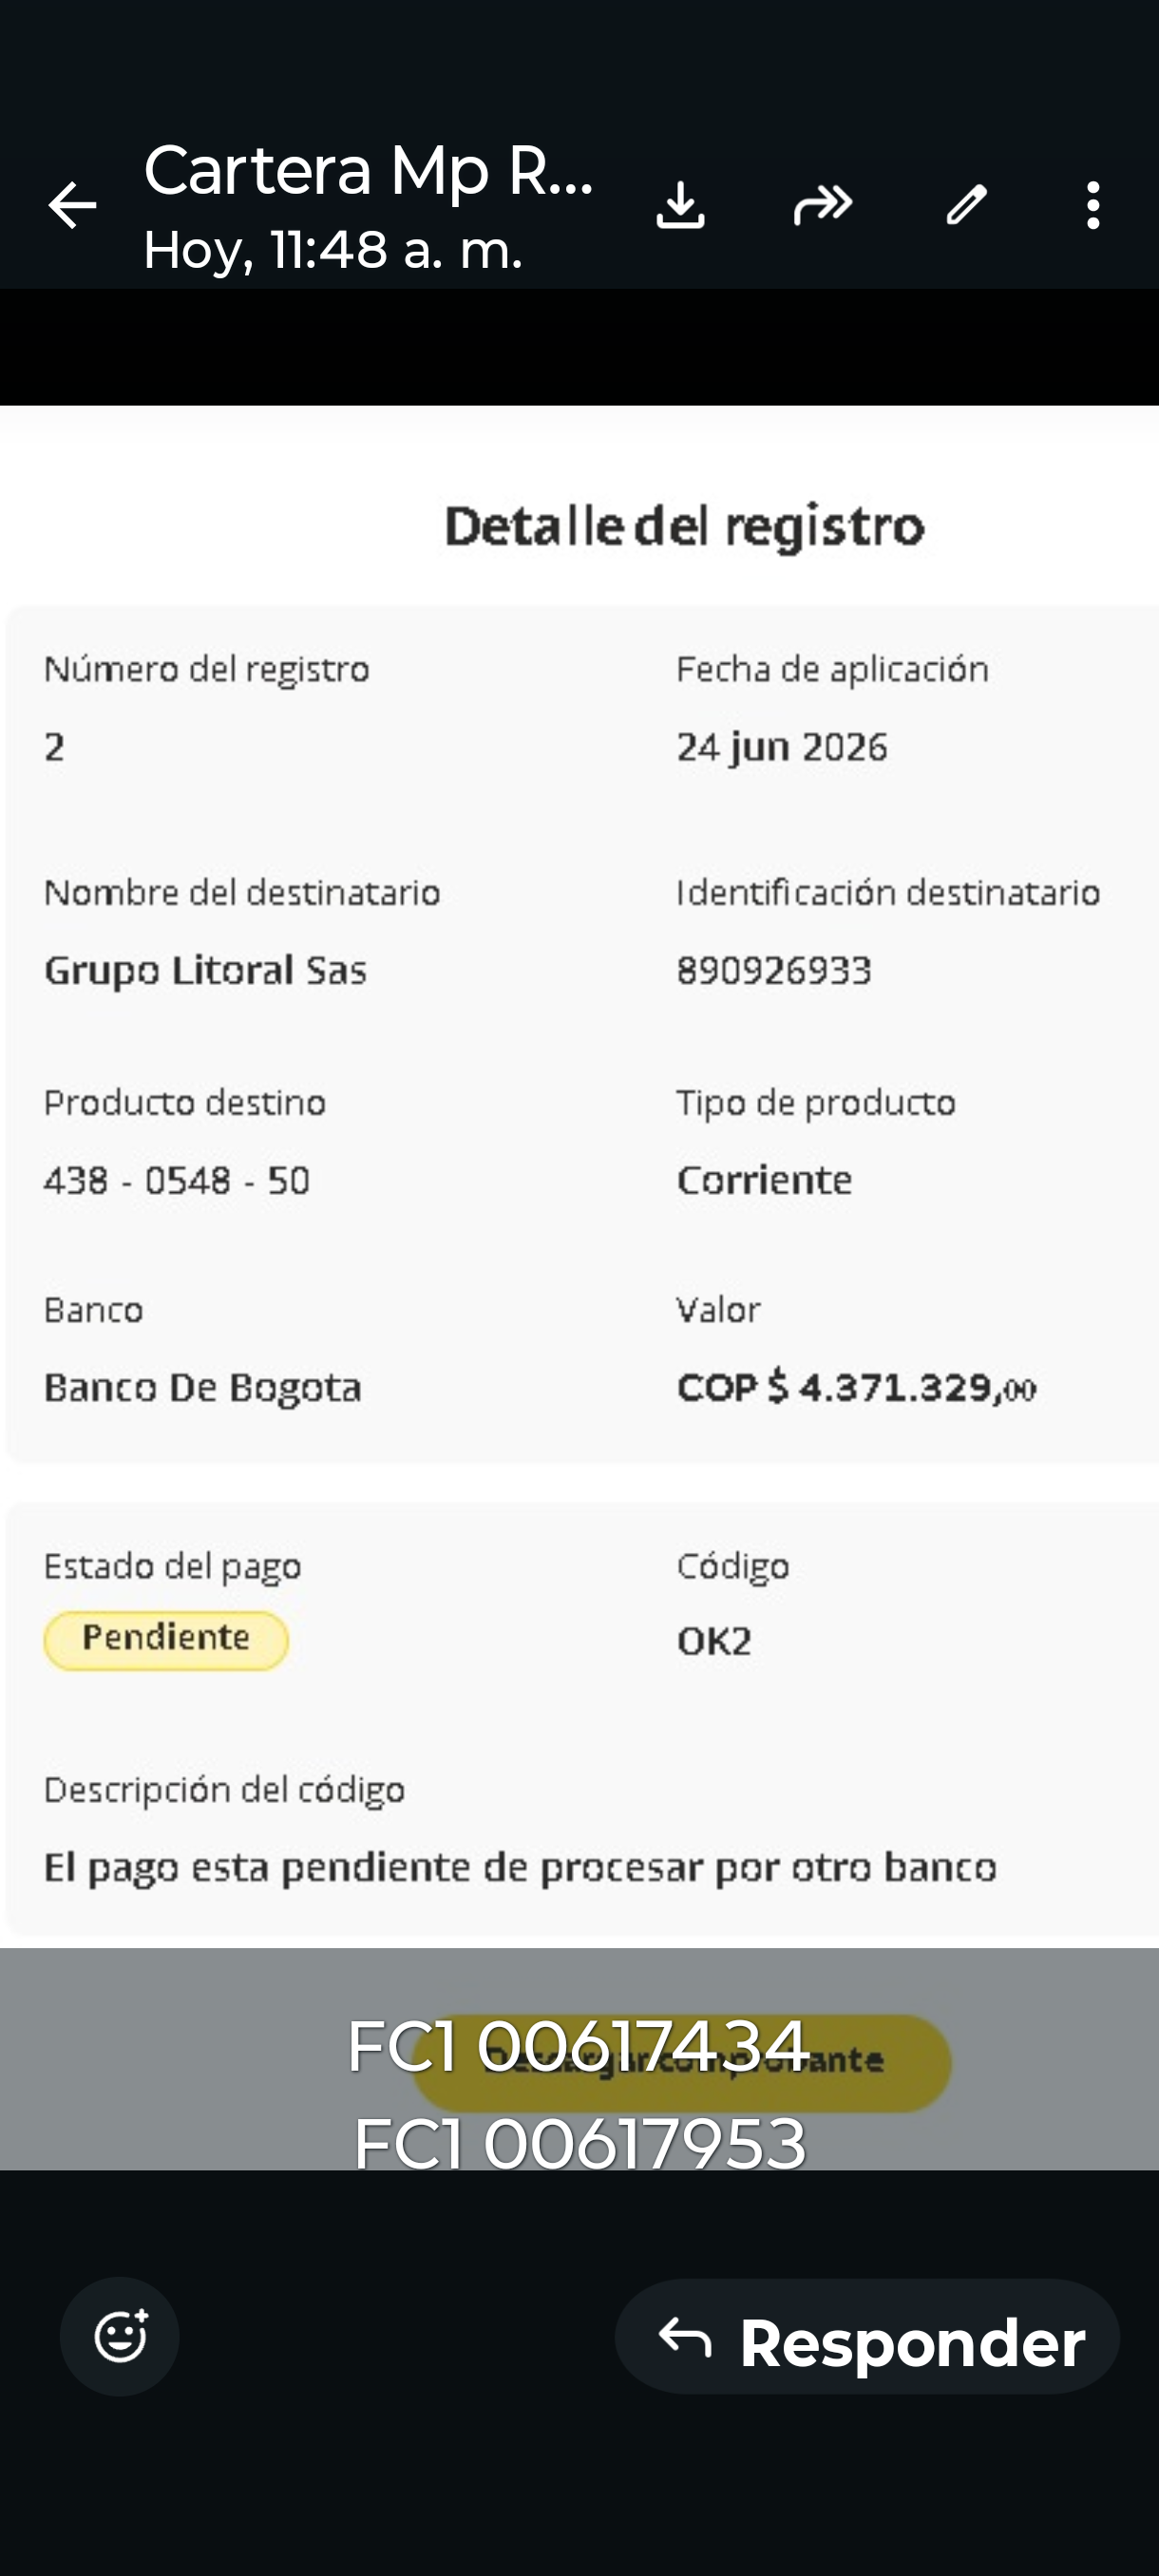Tap the caption line FC1 00617953
This screenshot has width=1159, height=2576.
580,2143
